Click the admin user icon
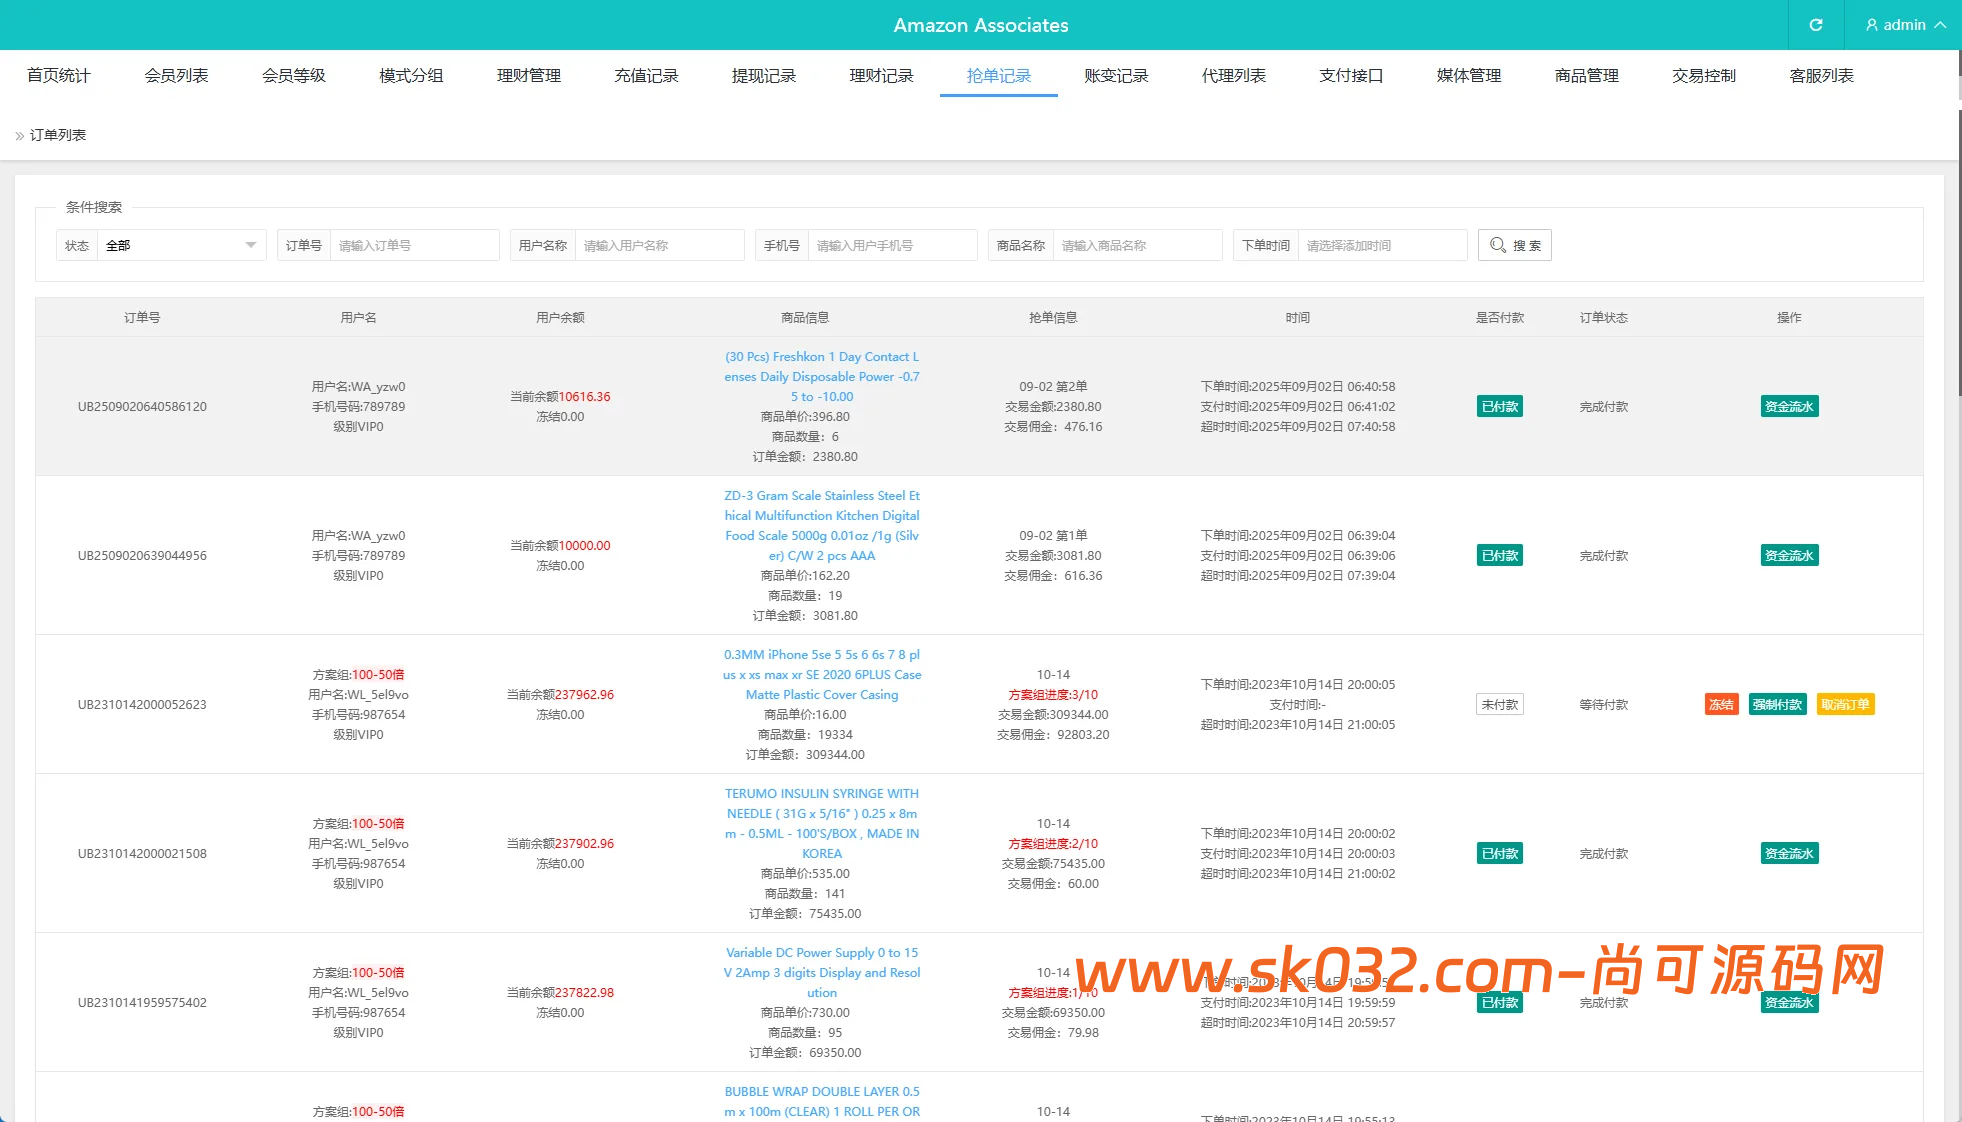This screenshot has width=1962, height=1122. [x=1872, y=25]
